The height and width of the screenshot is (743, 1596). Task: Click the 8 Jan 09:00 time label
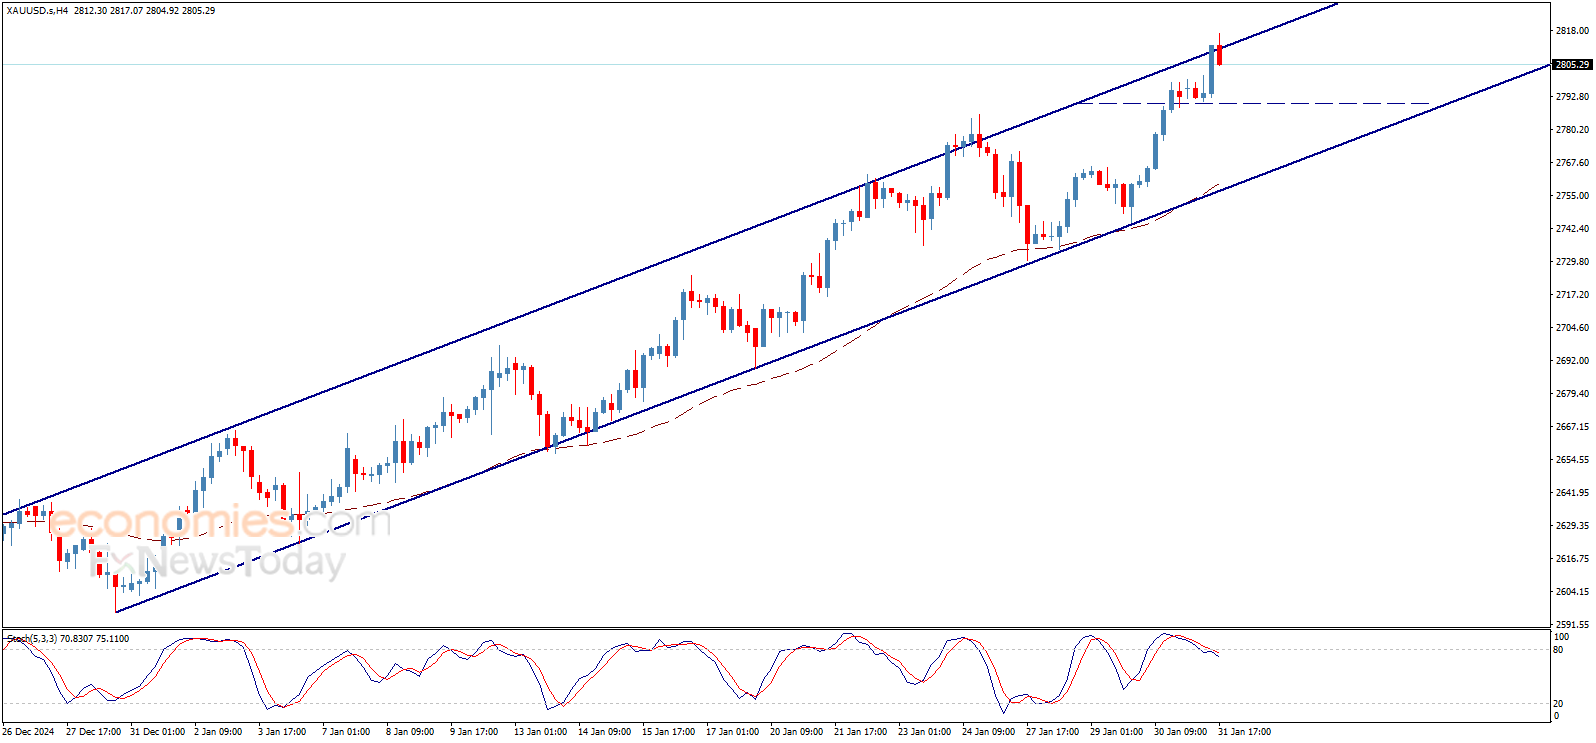(x=410, y=732)
